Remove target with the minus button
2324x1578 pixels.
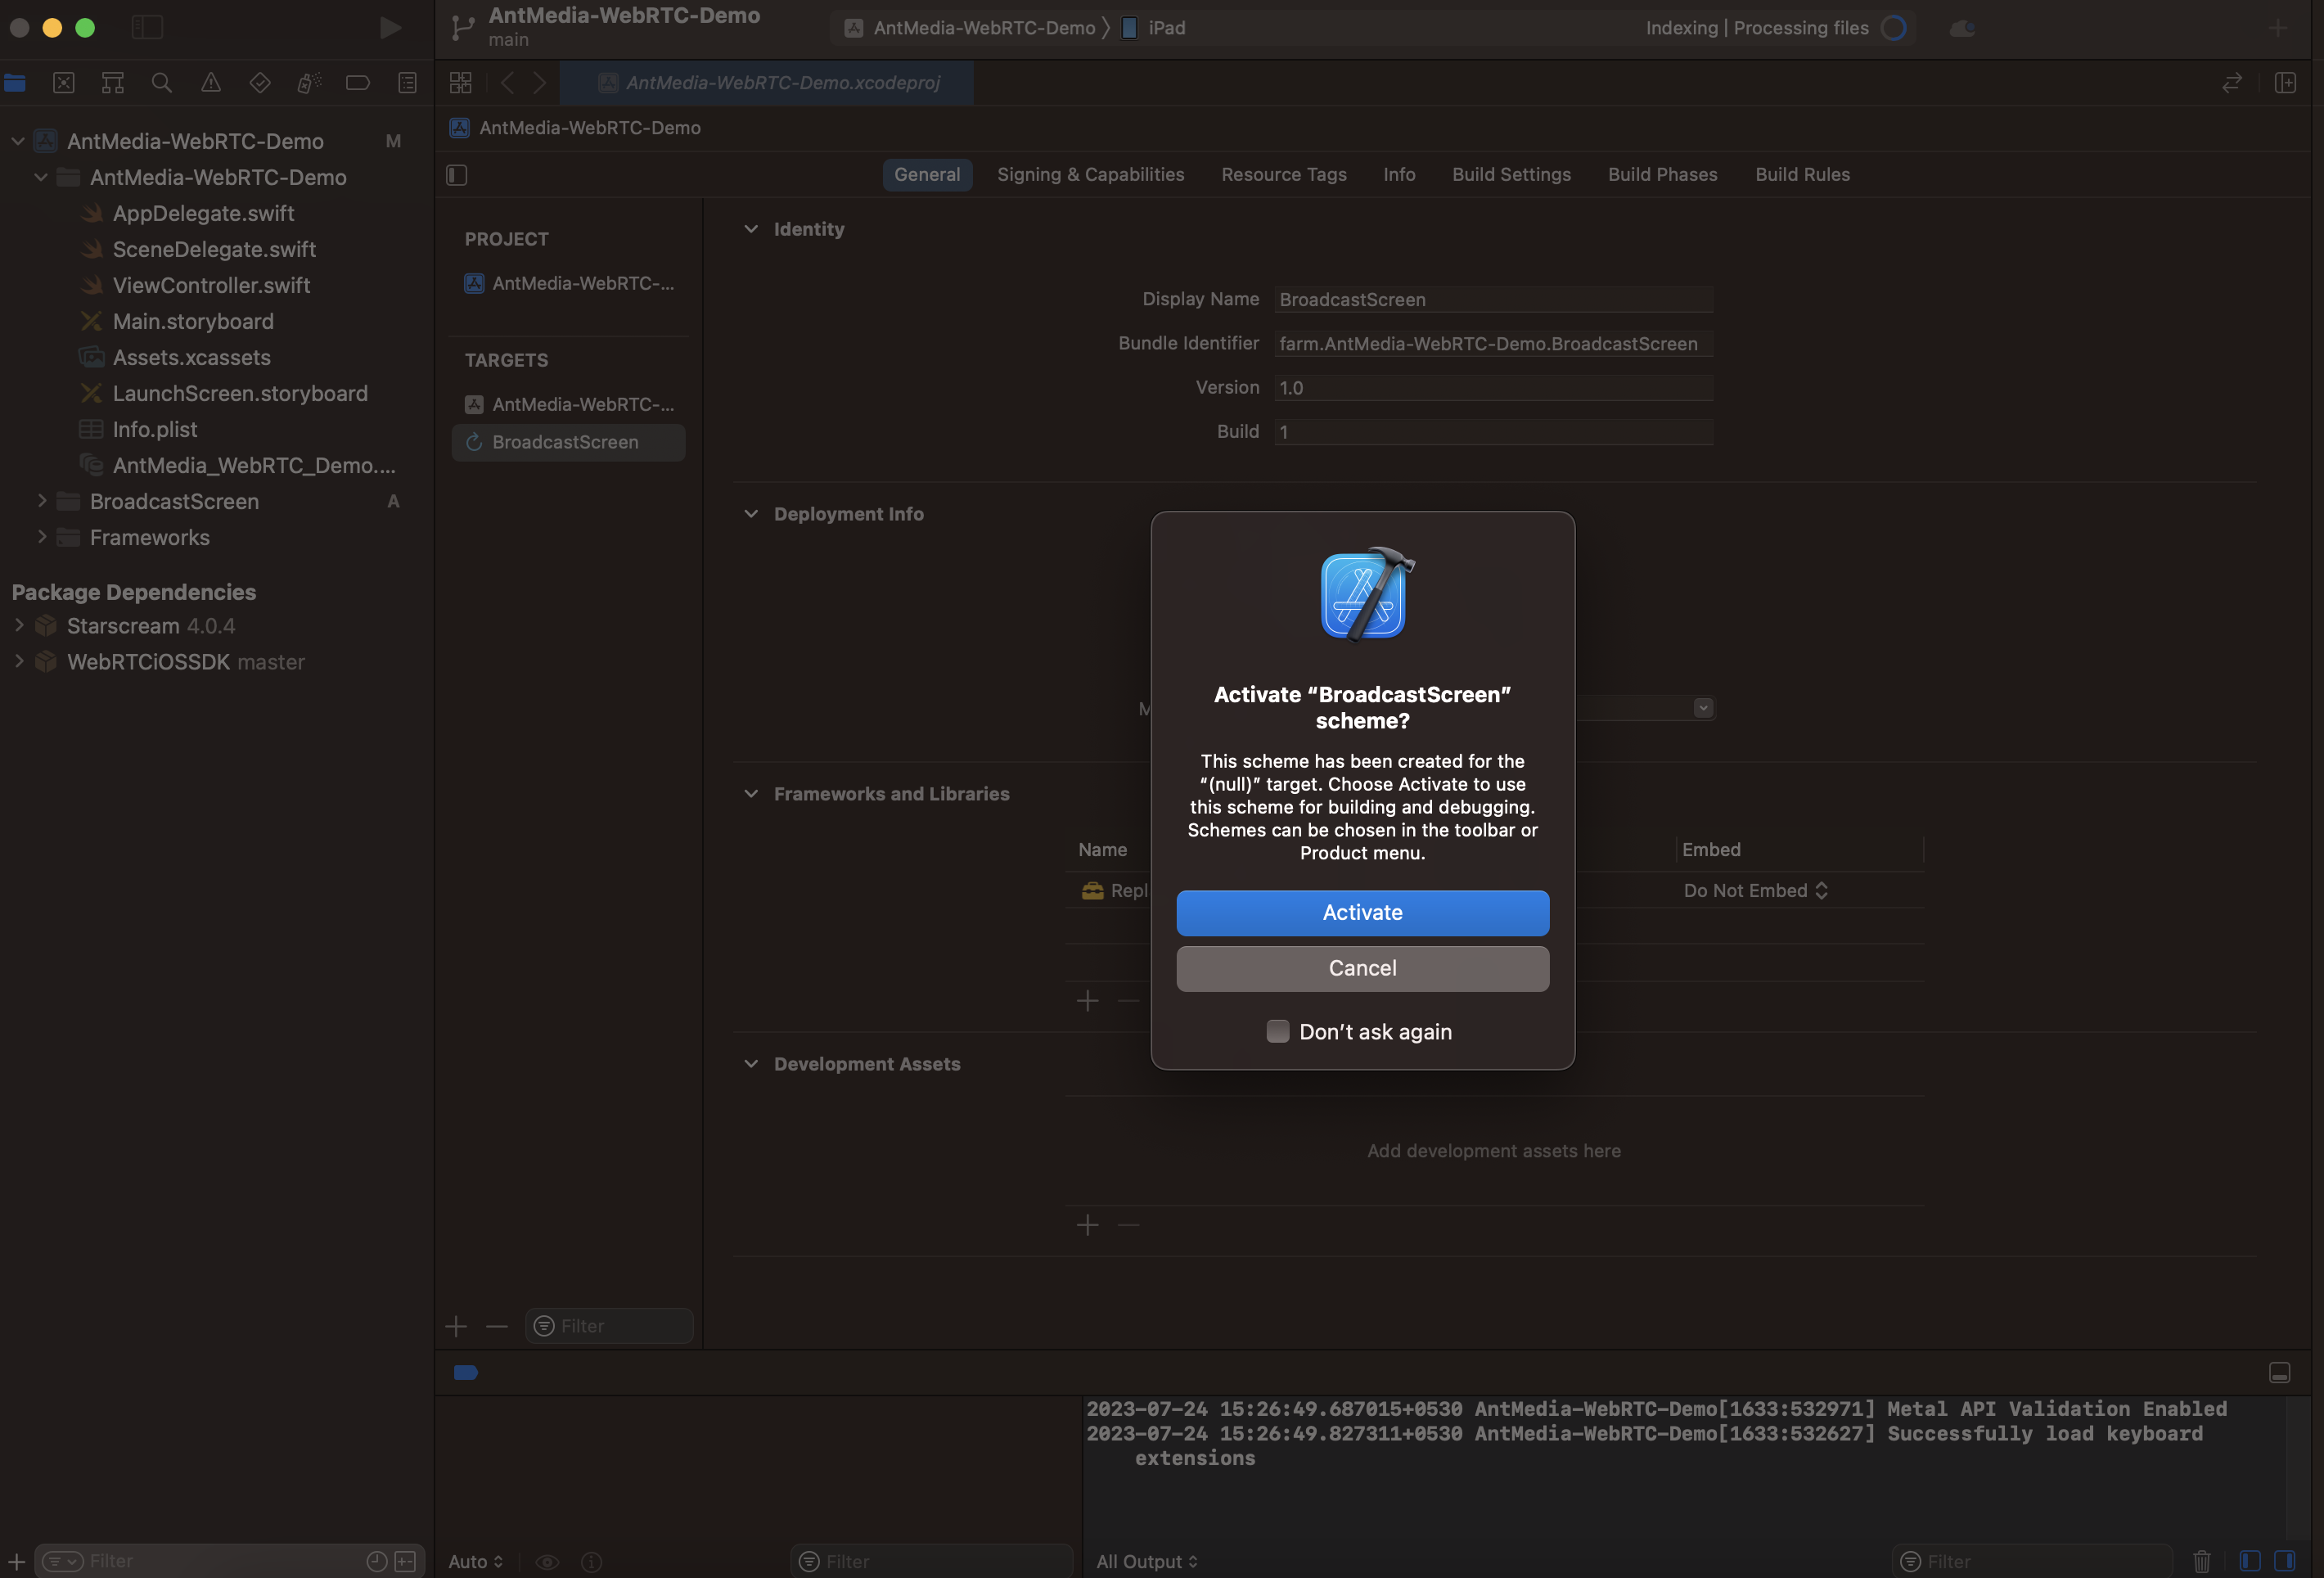[x=497, y=1326]
